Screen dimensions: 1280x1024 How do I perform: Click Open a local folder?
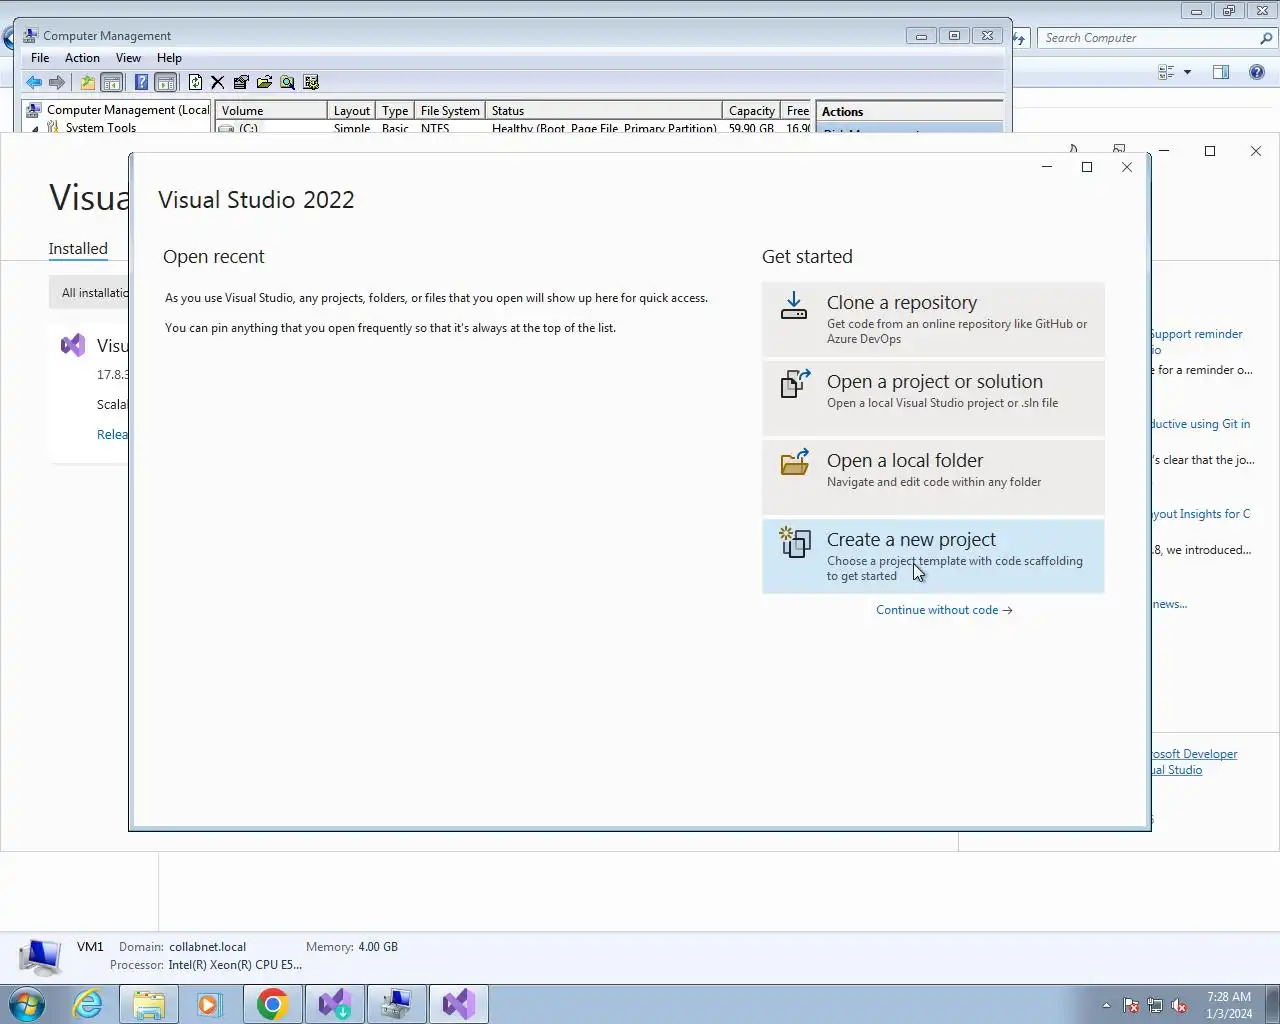click(933, 477)
